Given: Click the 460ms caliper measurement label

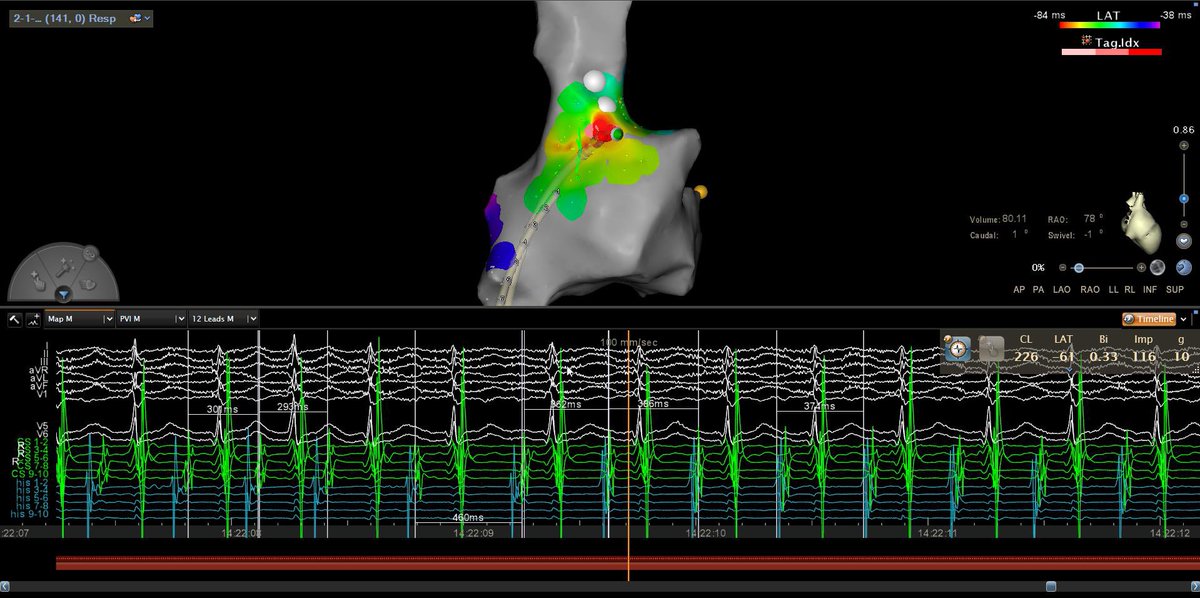Looking at the screenshot, I should [467, 517].
